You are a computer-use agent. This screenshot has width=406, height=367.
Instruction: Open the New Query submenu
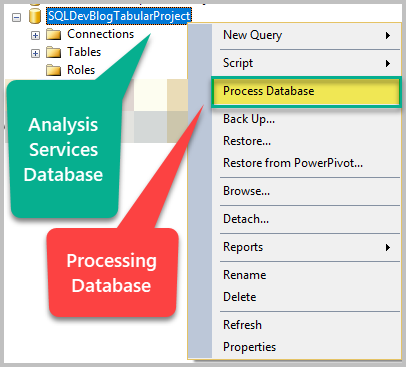[306, 35]
